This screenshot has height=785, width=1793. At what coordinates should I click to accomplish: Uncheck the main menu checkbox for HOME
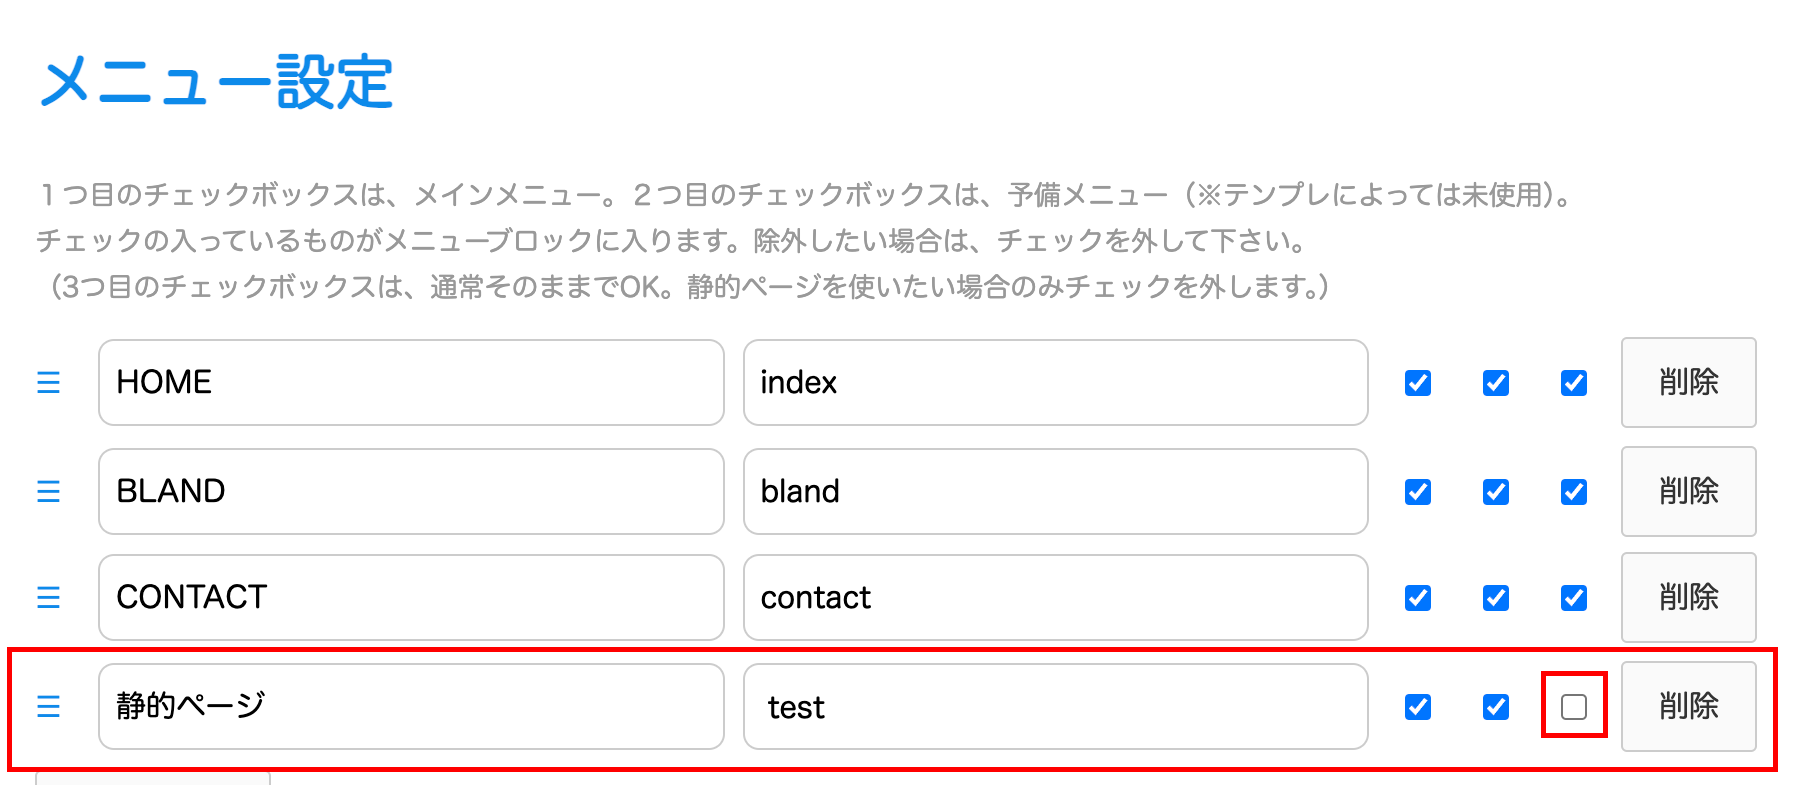[1417, 383]
